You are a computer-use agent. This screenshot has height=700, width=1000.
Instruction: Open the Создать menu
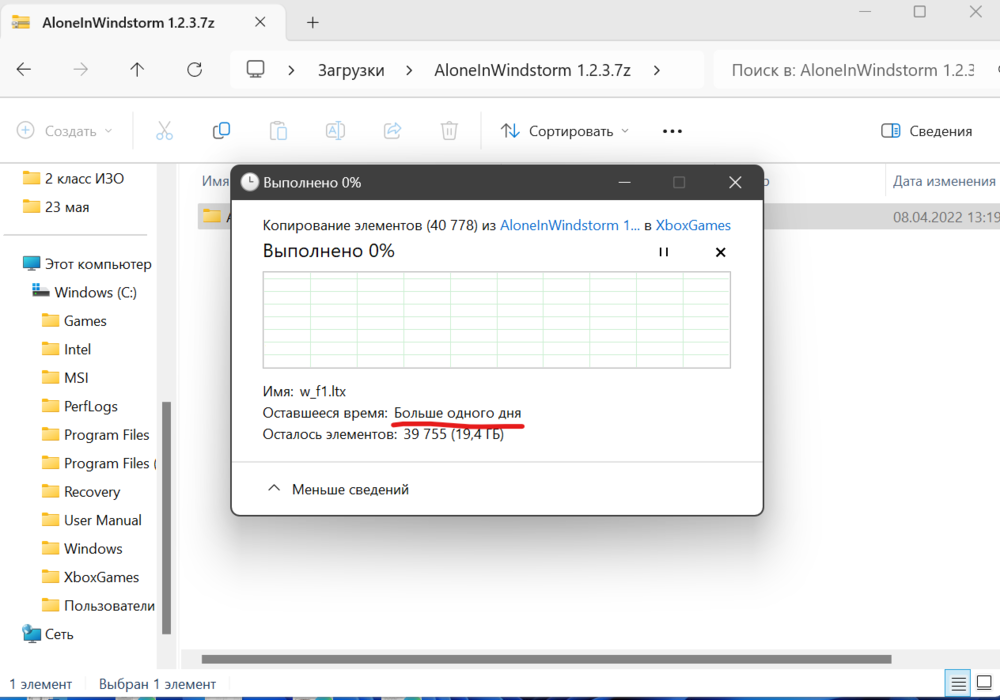click(64, 130)
